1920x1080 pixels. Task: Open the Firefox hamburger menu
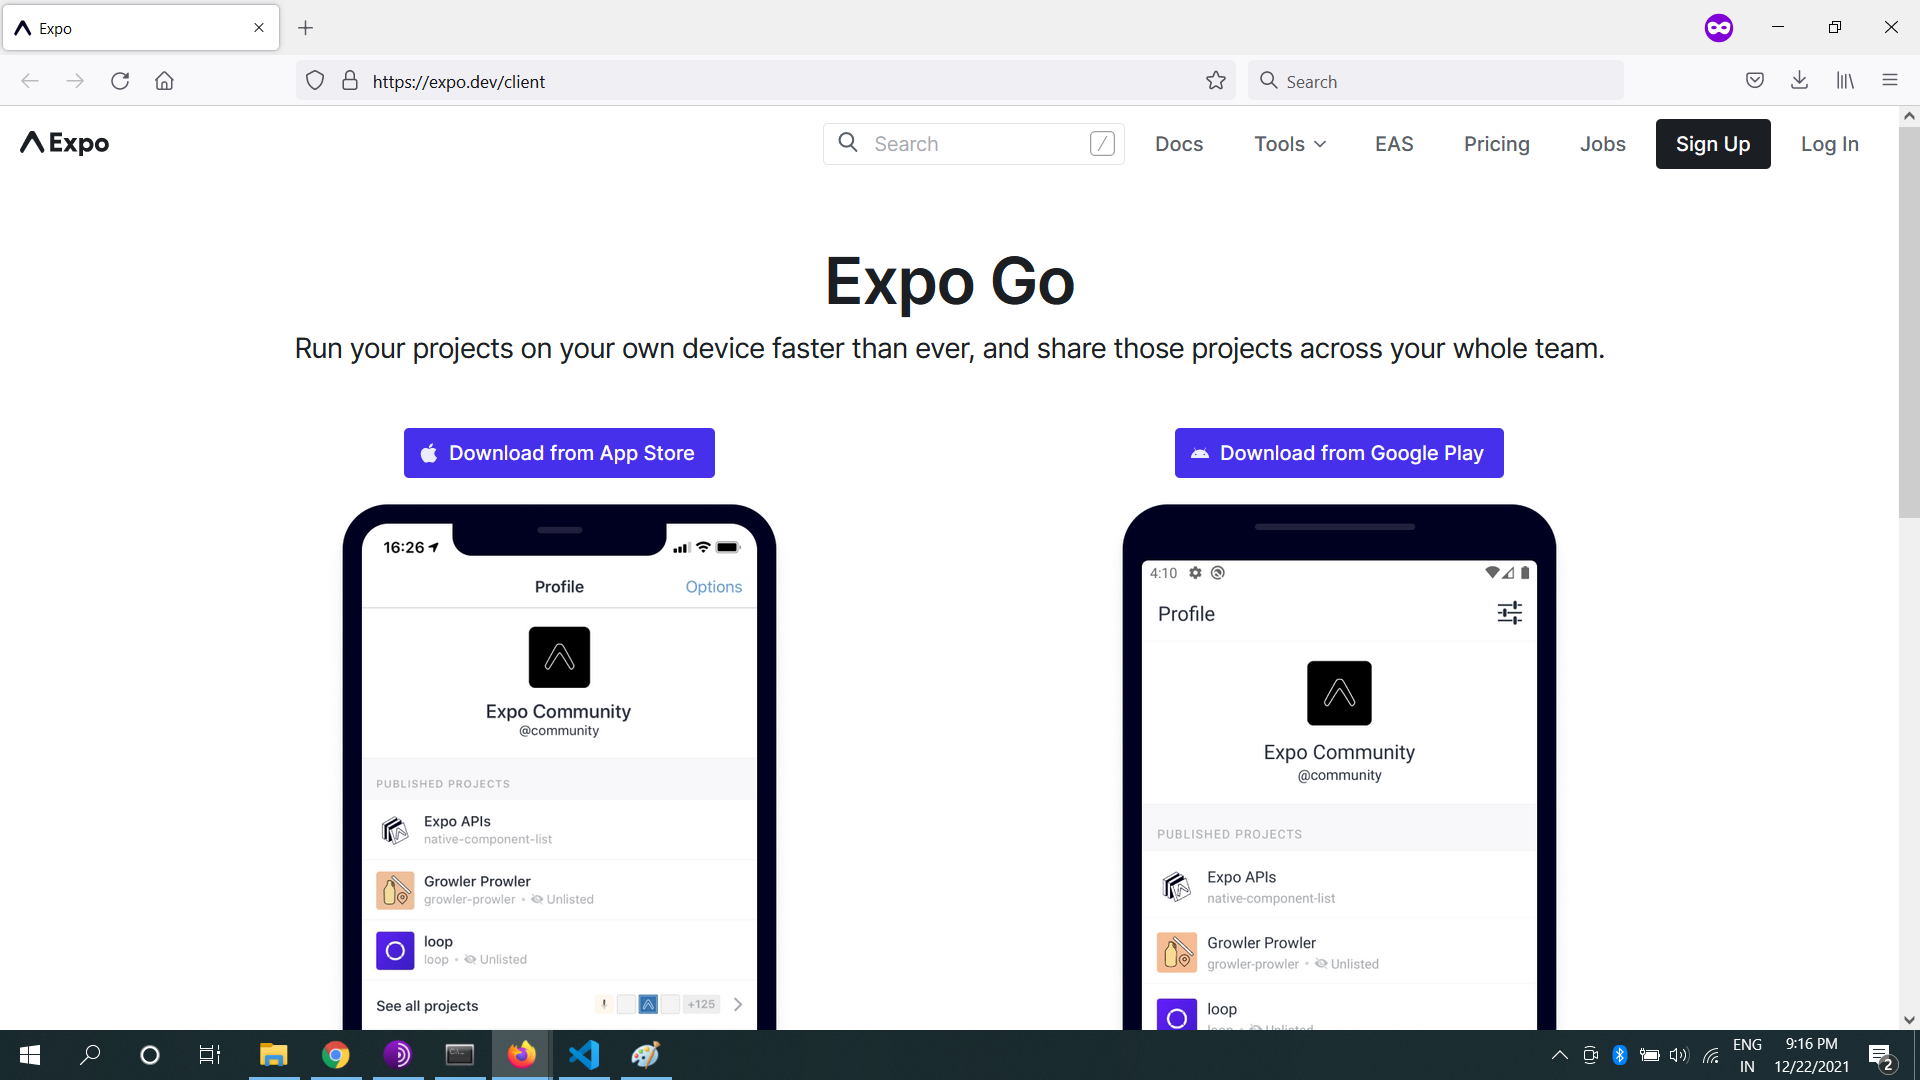1890,81
